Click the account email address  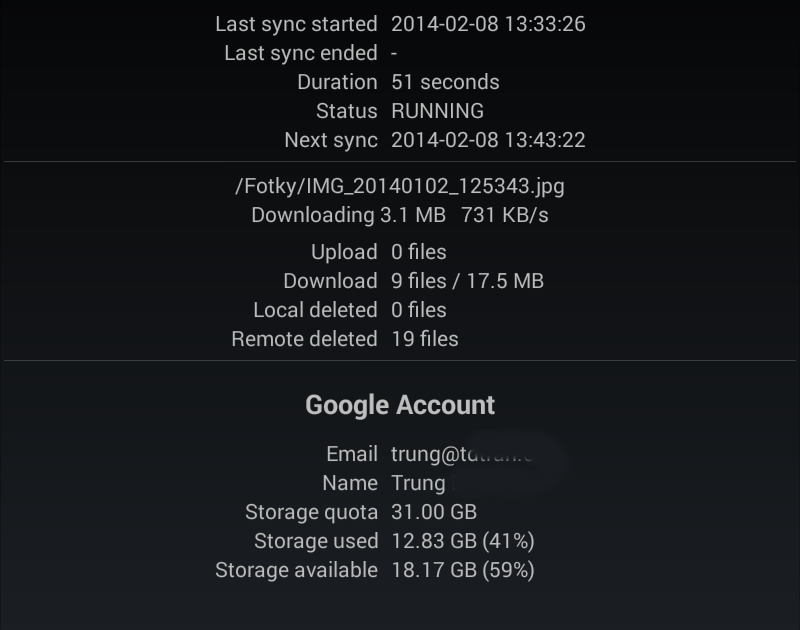[x=462, y=454]
